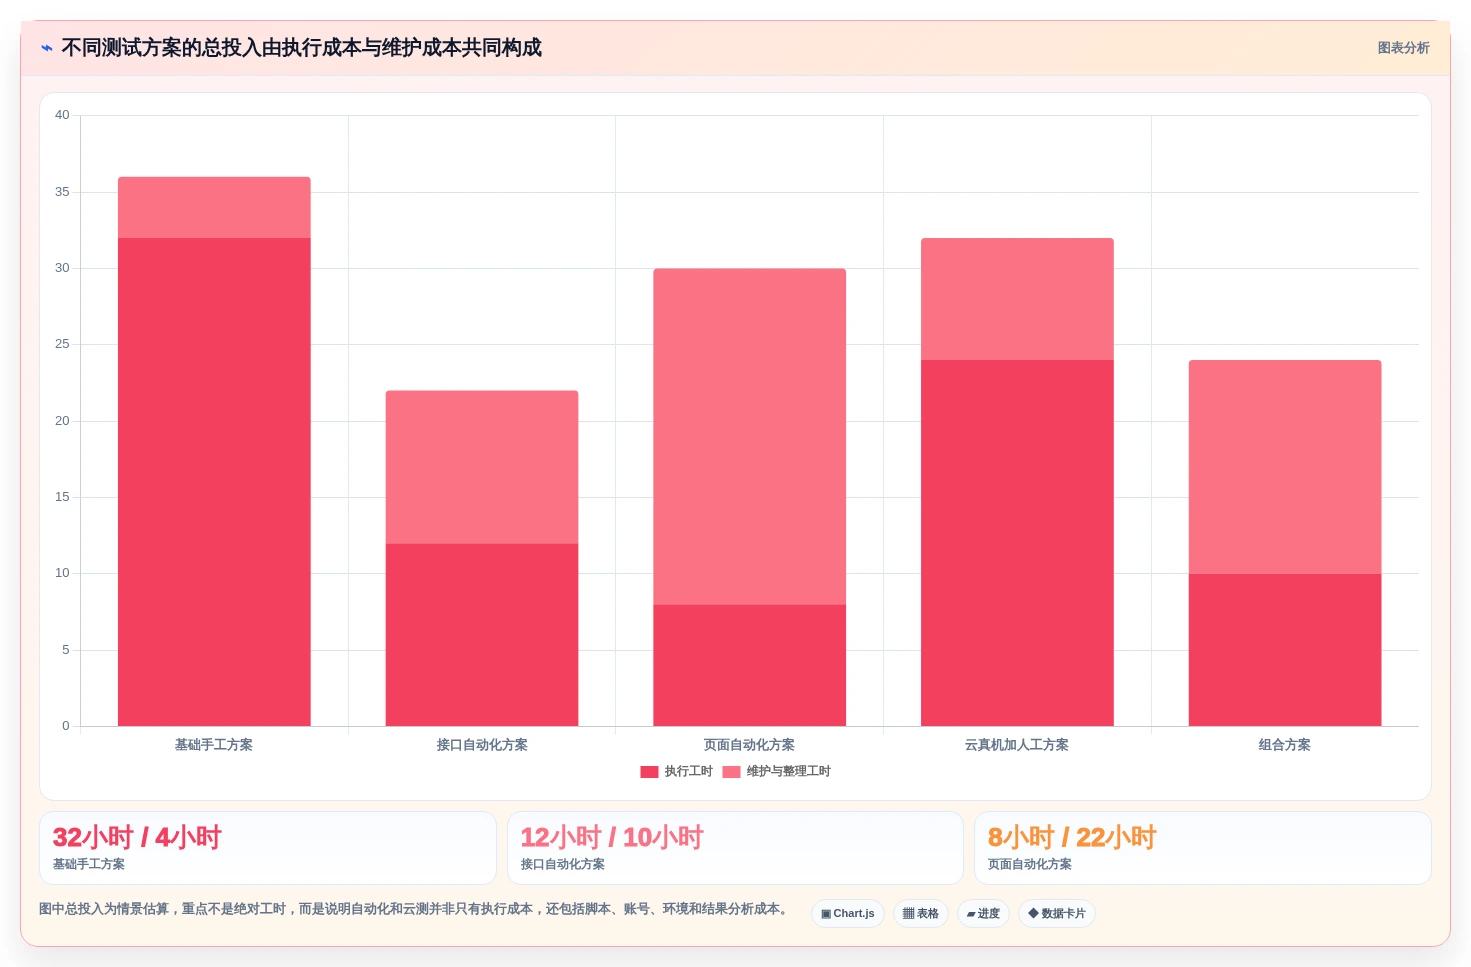Screen dimensions: 1471x967
Task: Click the 接口自动化方案 execution bar segment
Action: pos(482,635)
